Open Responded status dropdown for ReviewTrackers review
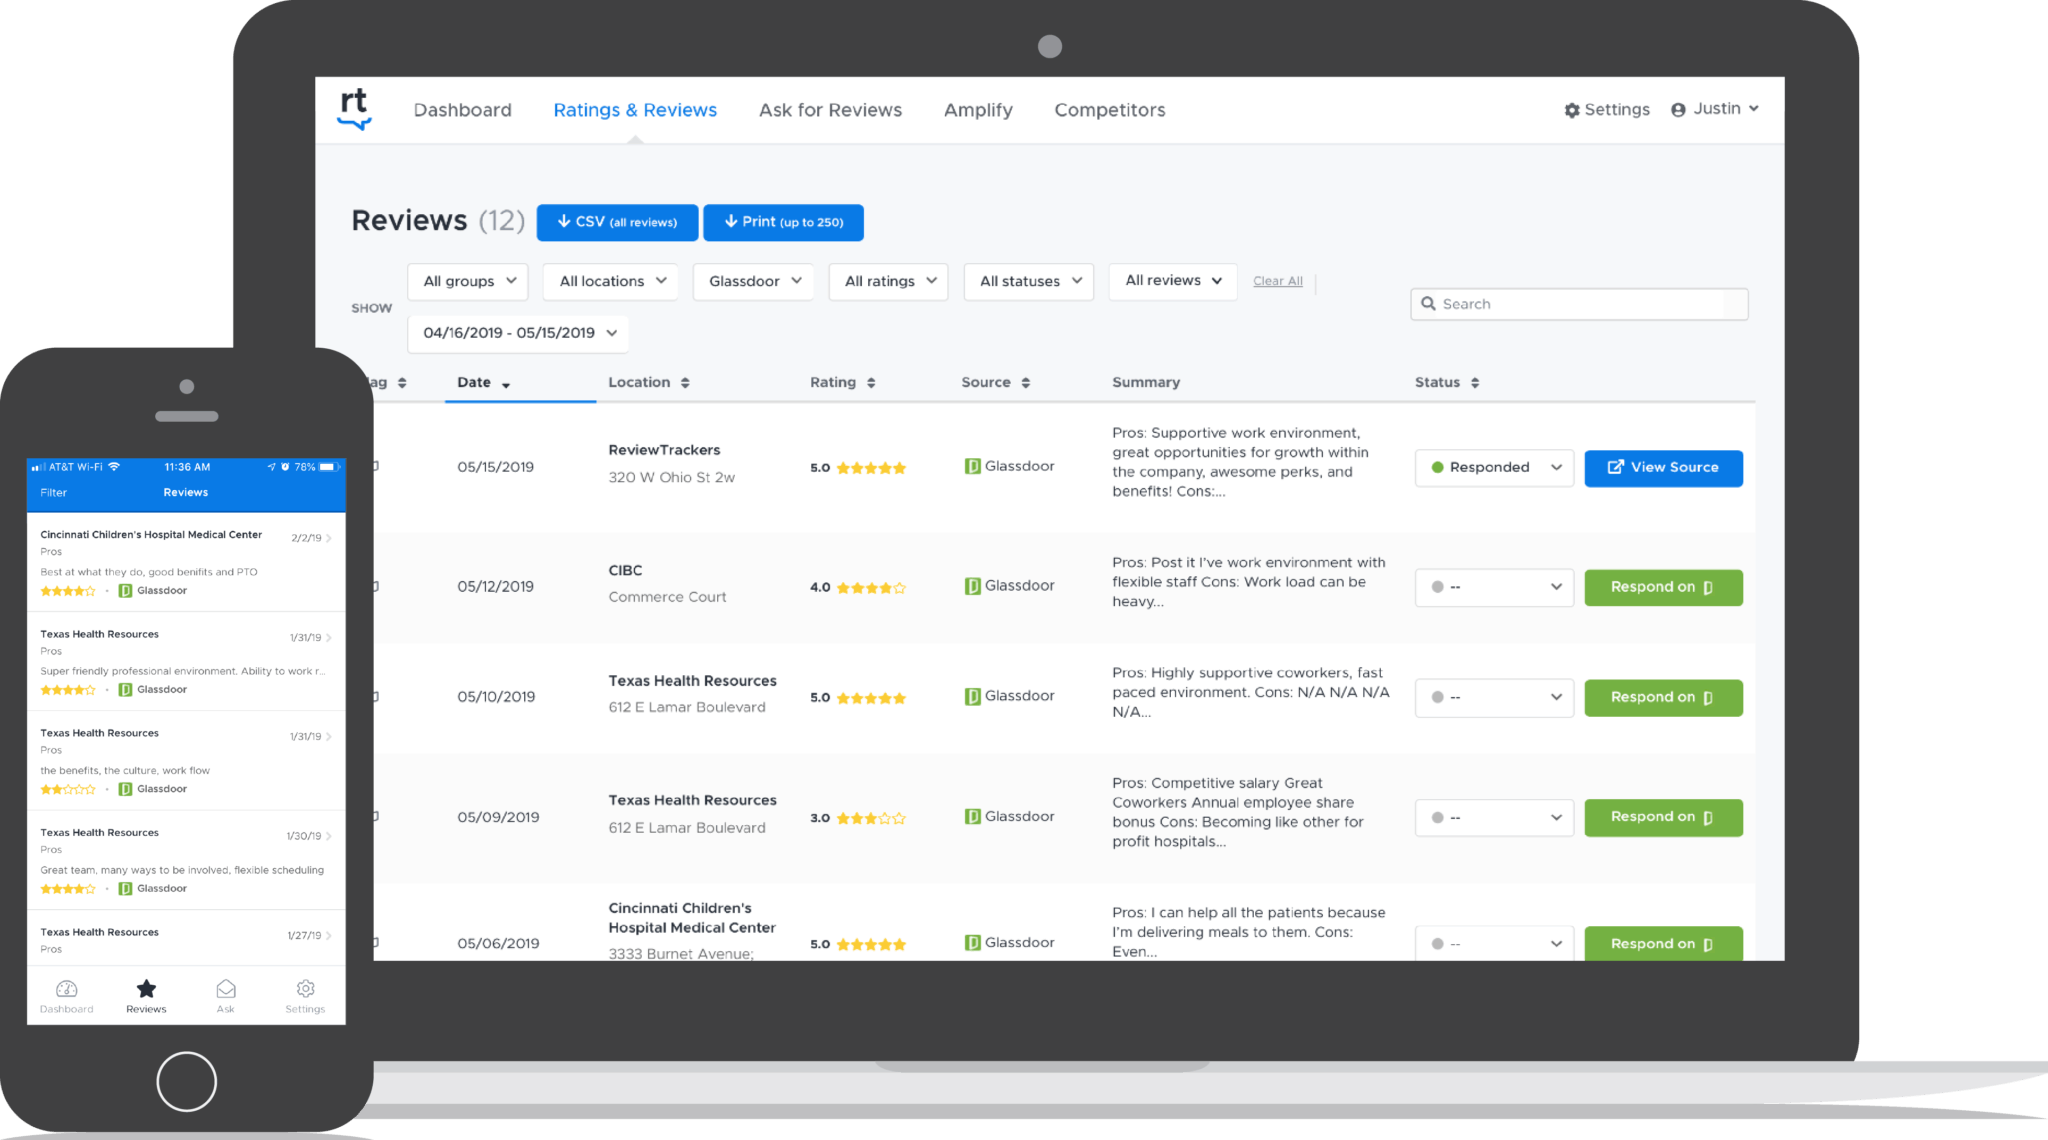This screenshot has width=2048, height=1140. pos(1495,468)
